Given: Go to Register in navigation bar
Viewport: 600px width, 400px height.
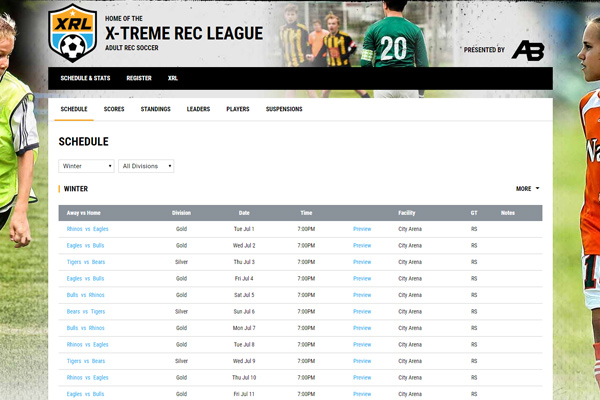Looking at the screenshot, I should [x=139, y=78].
